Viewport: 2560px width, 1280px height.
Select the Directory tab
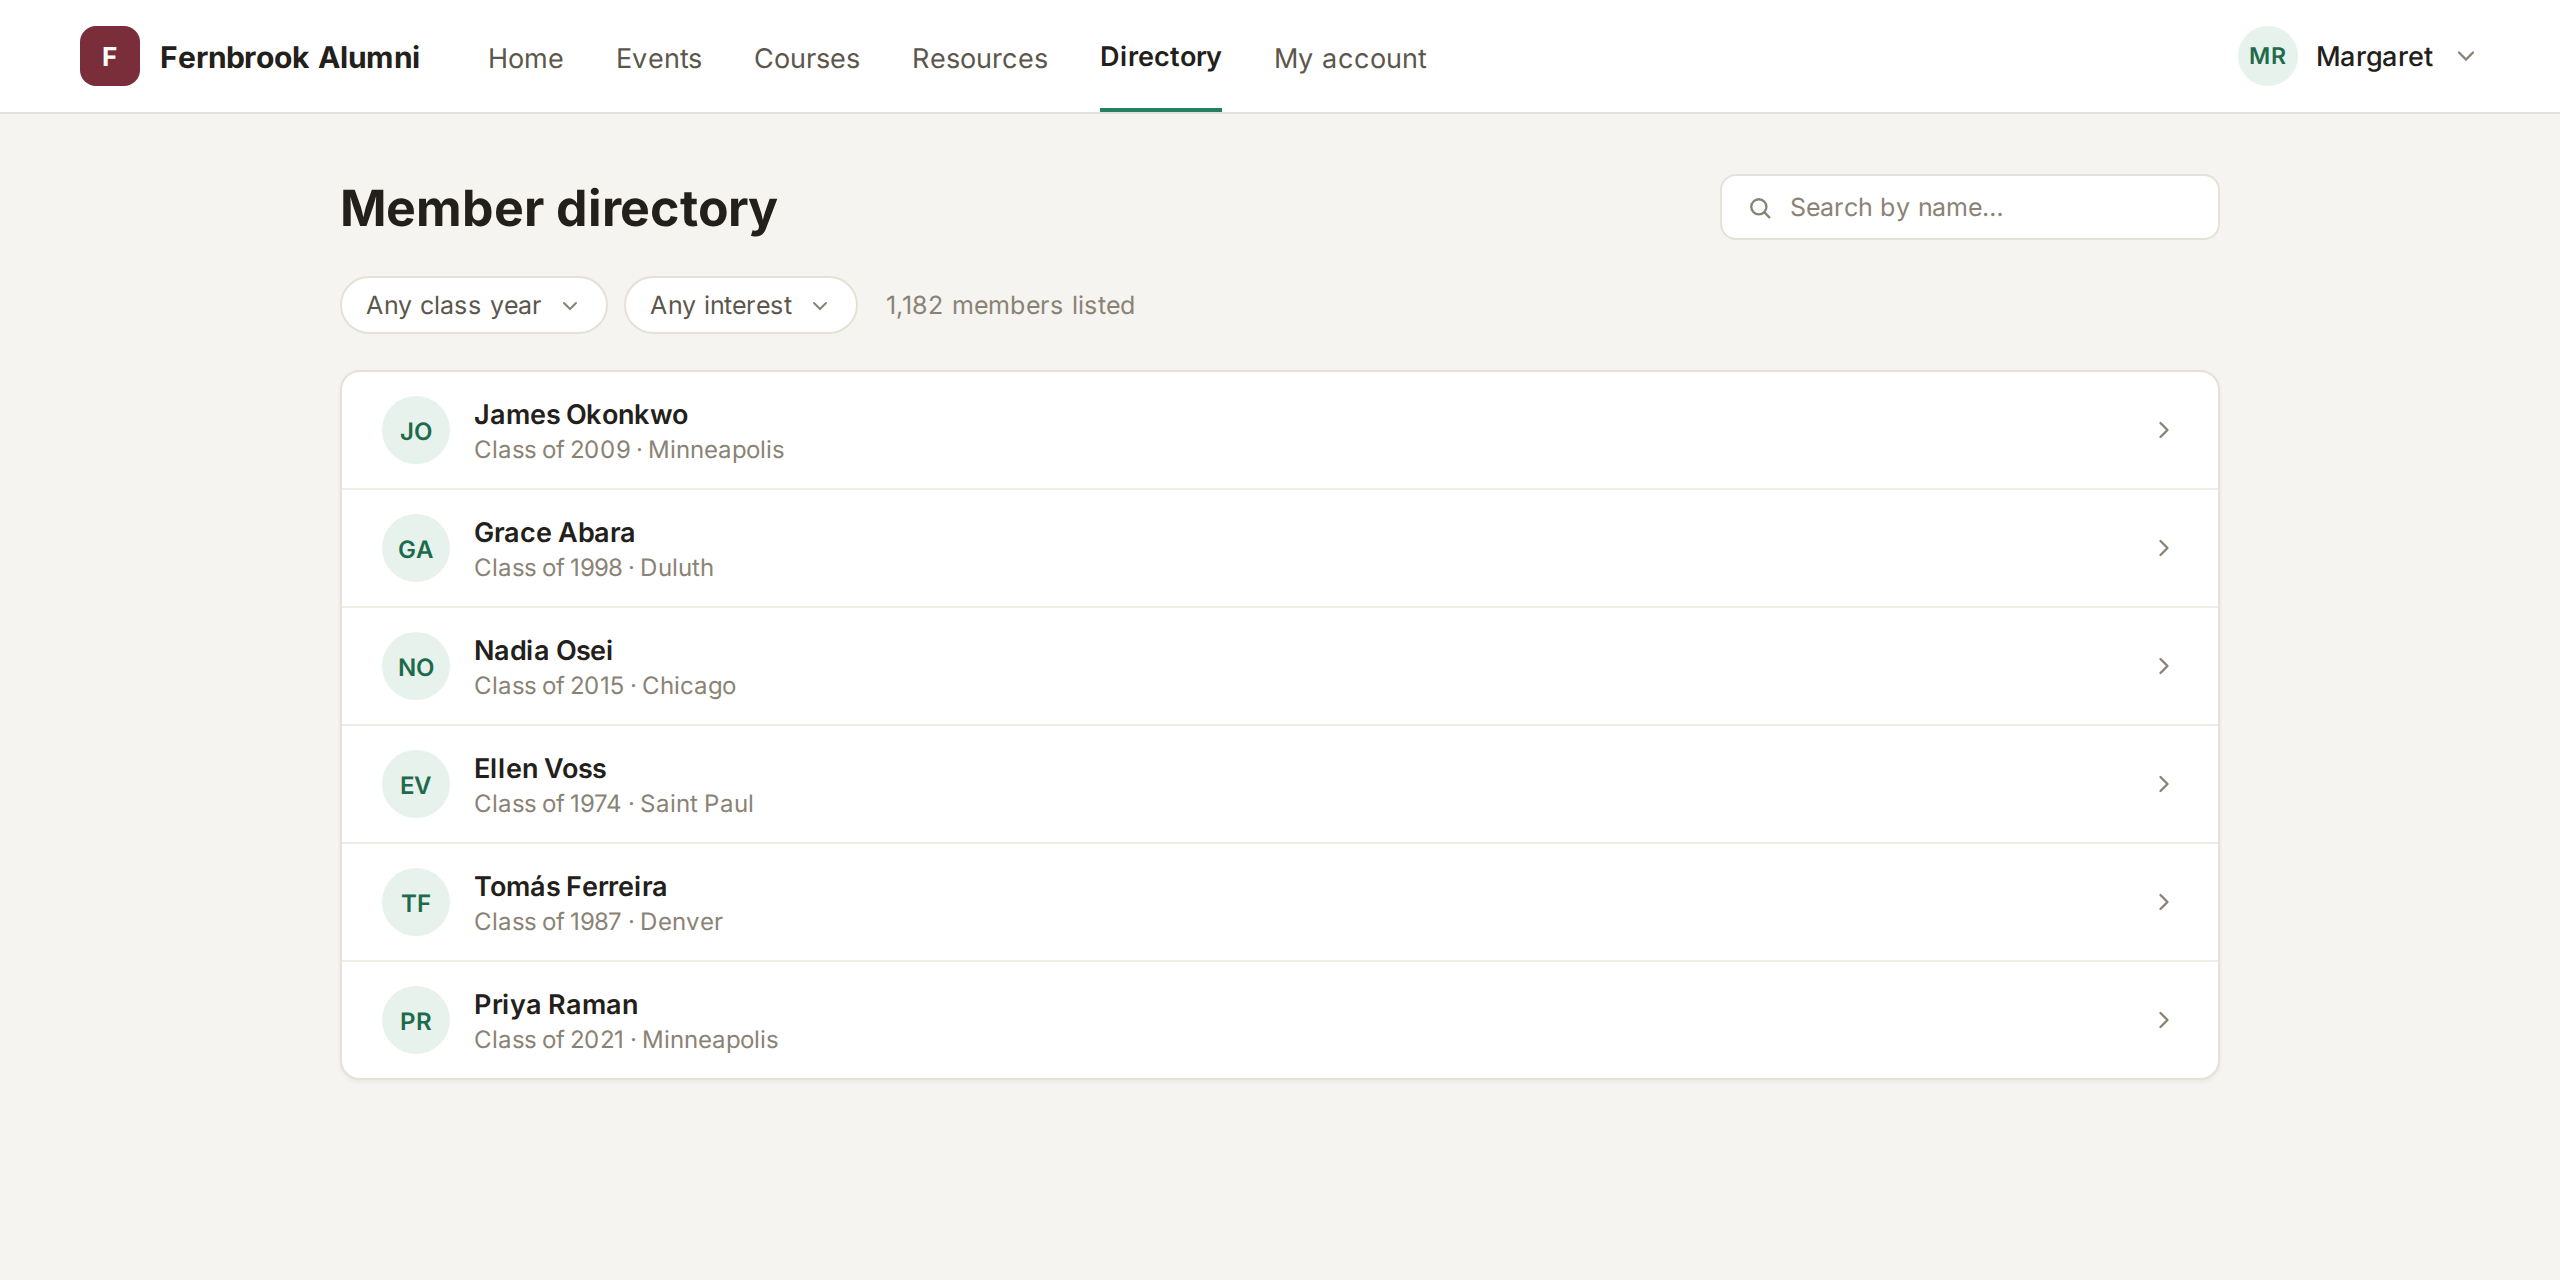click(1160, 57)
